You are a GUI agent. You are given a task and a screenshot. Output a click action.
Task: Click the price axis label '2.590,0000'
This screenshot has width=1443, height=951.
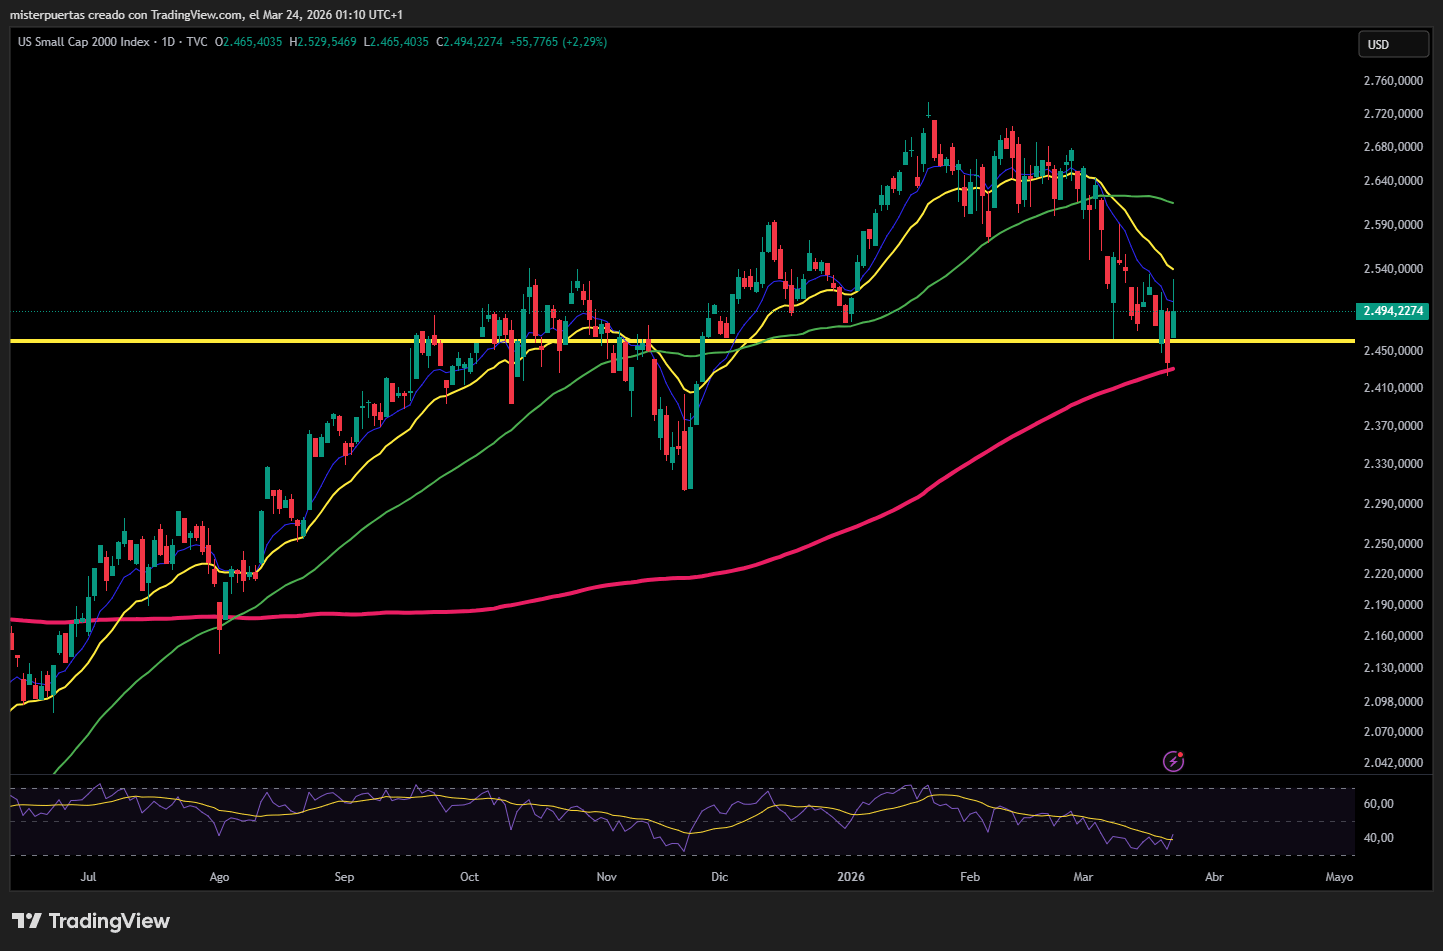click(x=1393, y=225)
